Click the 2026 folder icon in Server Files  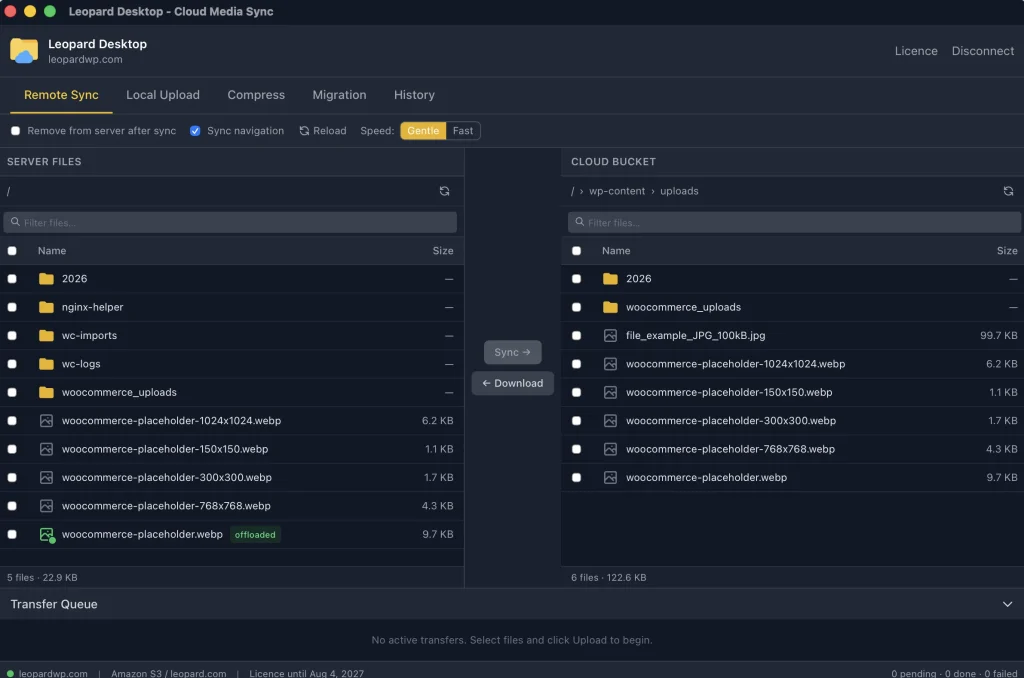[x=46, y=279]
